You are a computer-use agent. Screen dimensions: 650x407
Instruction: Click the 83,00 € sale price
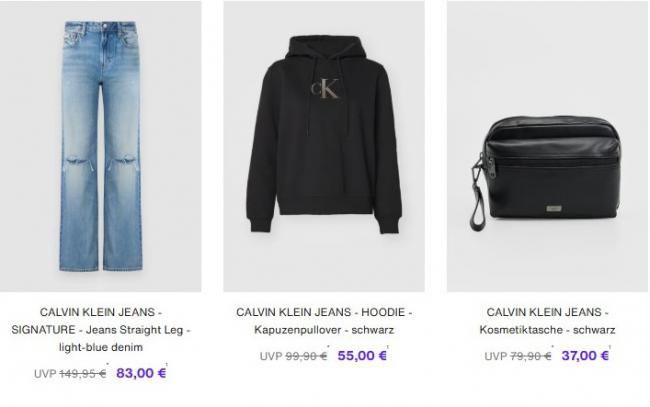point(141,373)
